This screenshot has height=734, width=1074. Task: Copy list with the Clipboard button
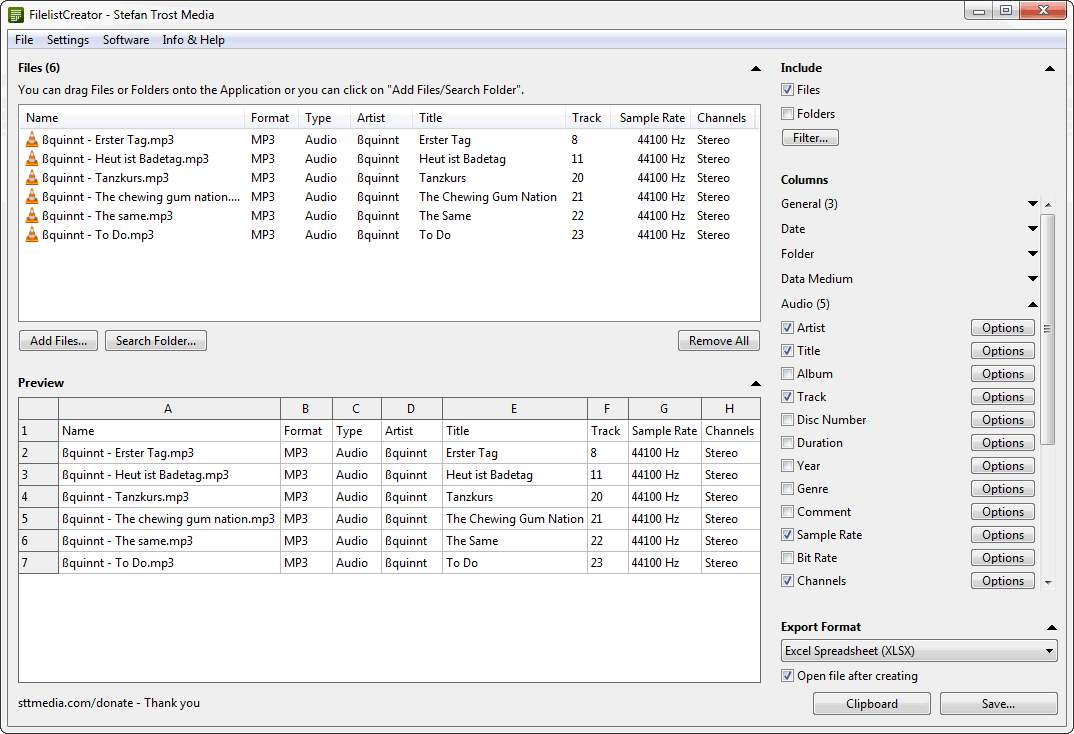(x=871, y=703)
